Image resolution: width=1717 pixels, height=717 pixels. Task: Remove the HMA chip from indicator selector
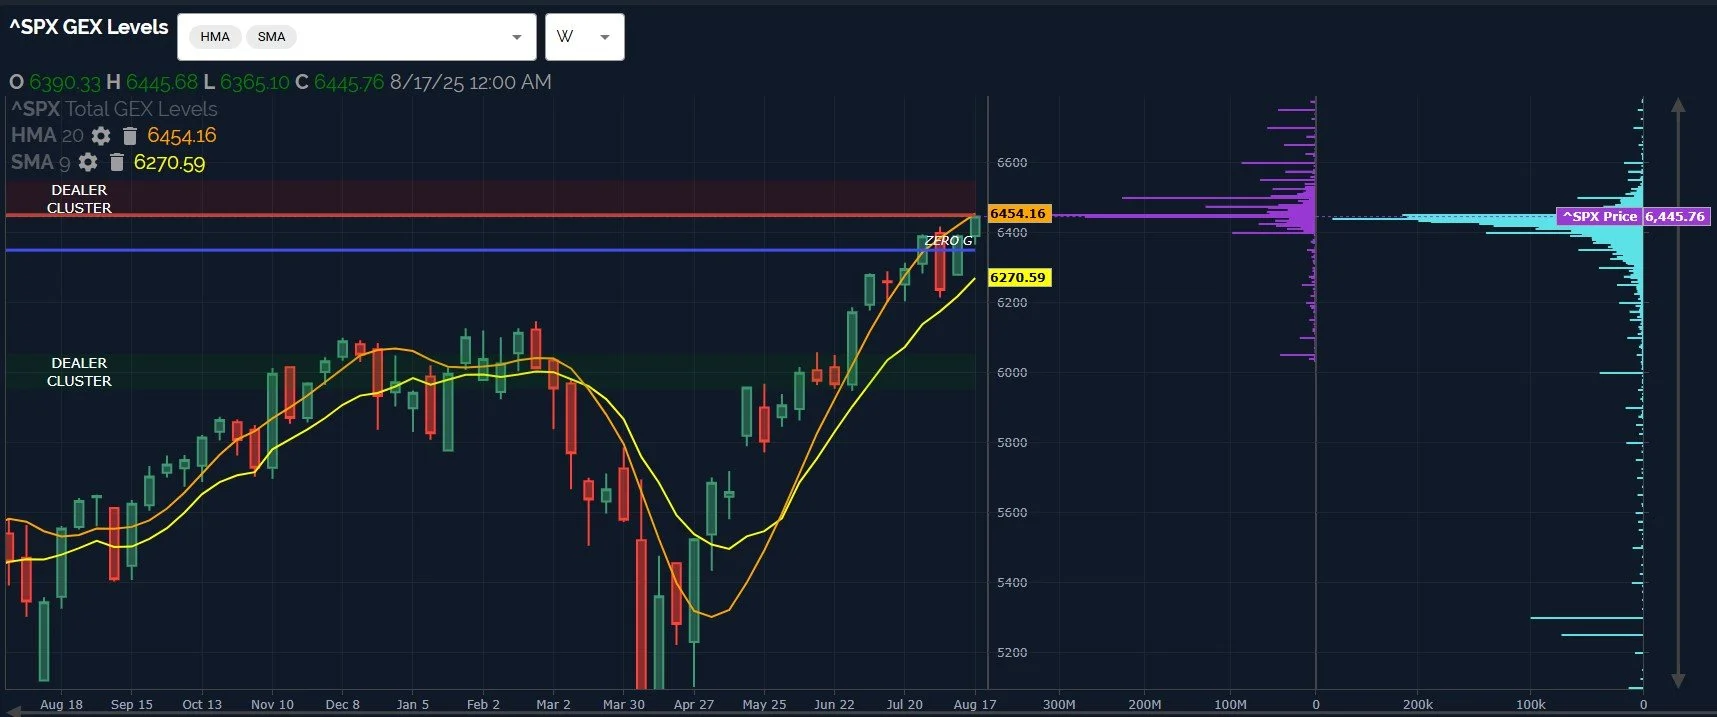point(215,37)
